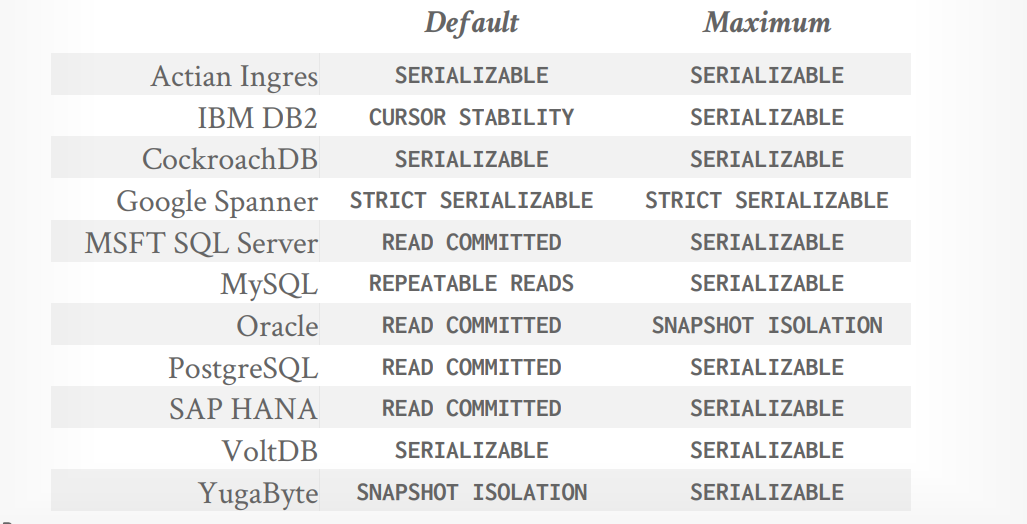Viewport: 1027px width, 524px height.
Task: Select the IBM DB2 row label
Action: [x=257, y=118]
